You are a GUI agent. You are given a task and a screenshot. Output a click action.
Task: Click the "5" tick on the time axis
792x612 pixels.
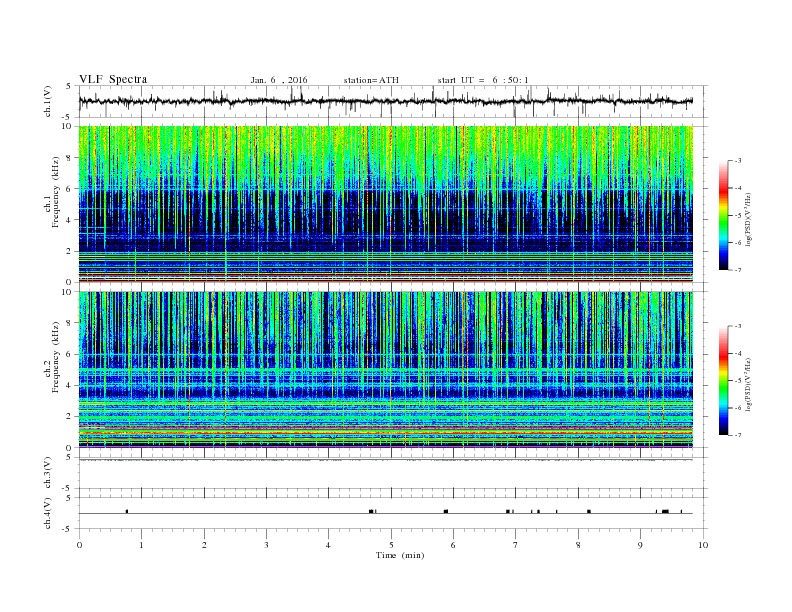click(391, 545)
